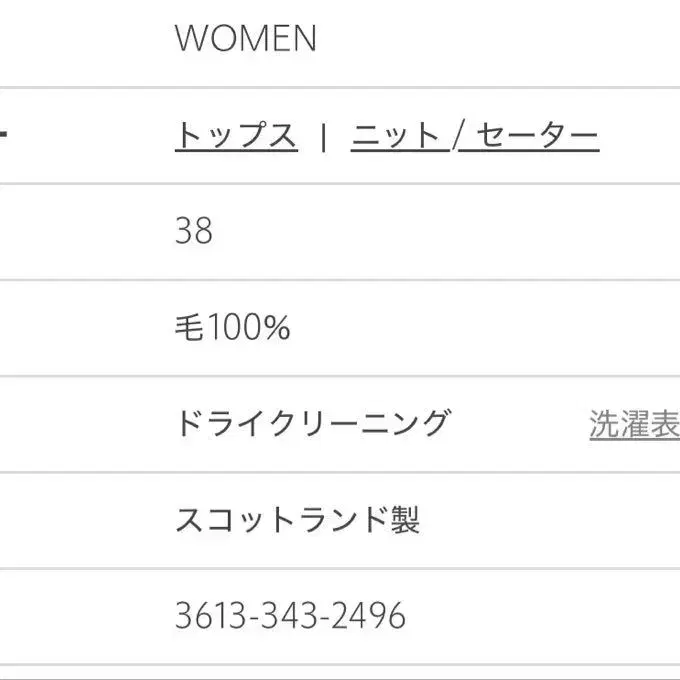This screenshot has height=680, width=680.
Task: Select the size value 38
Action: tap(194, 232)
